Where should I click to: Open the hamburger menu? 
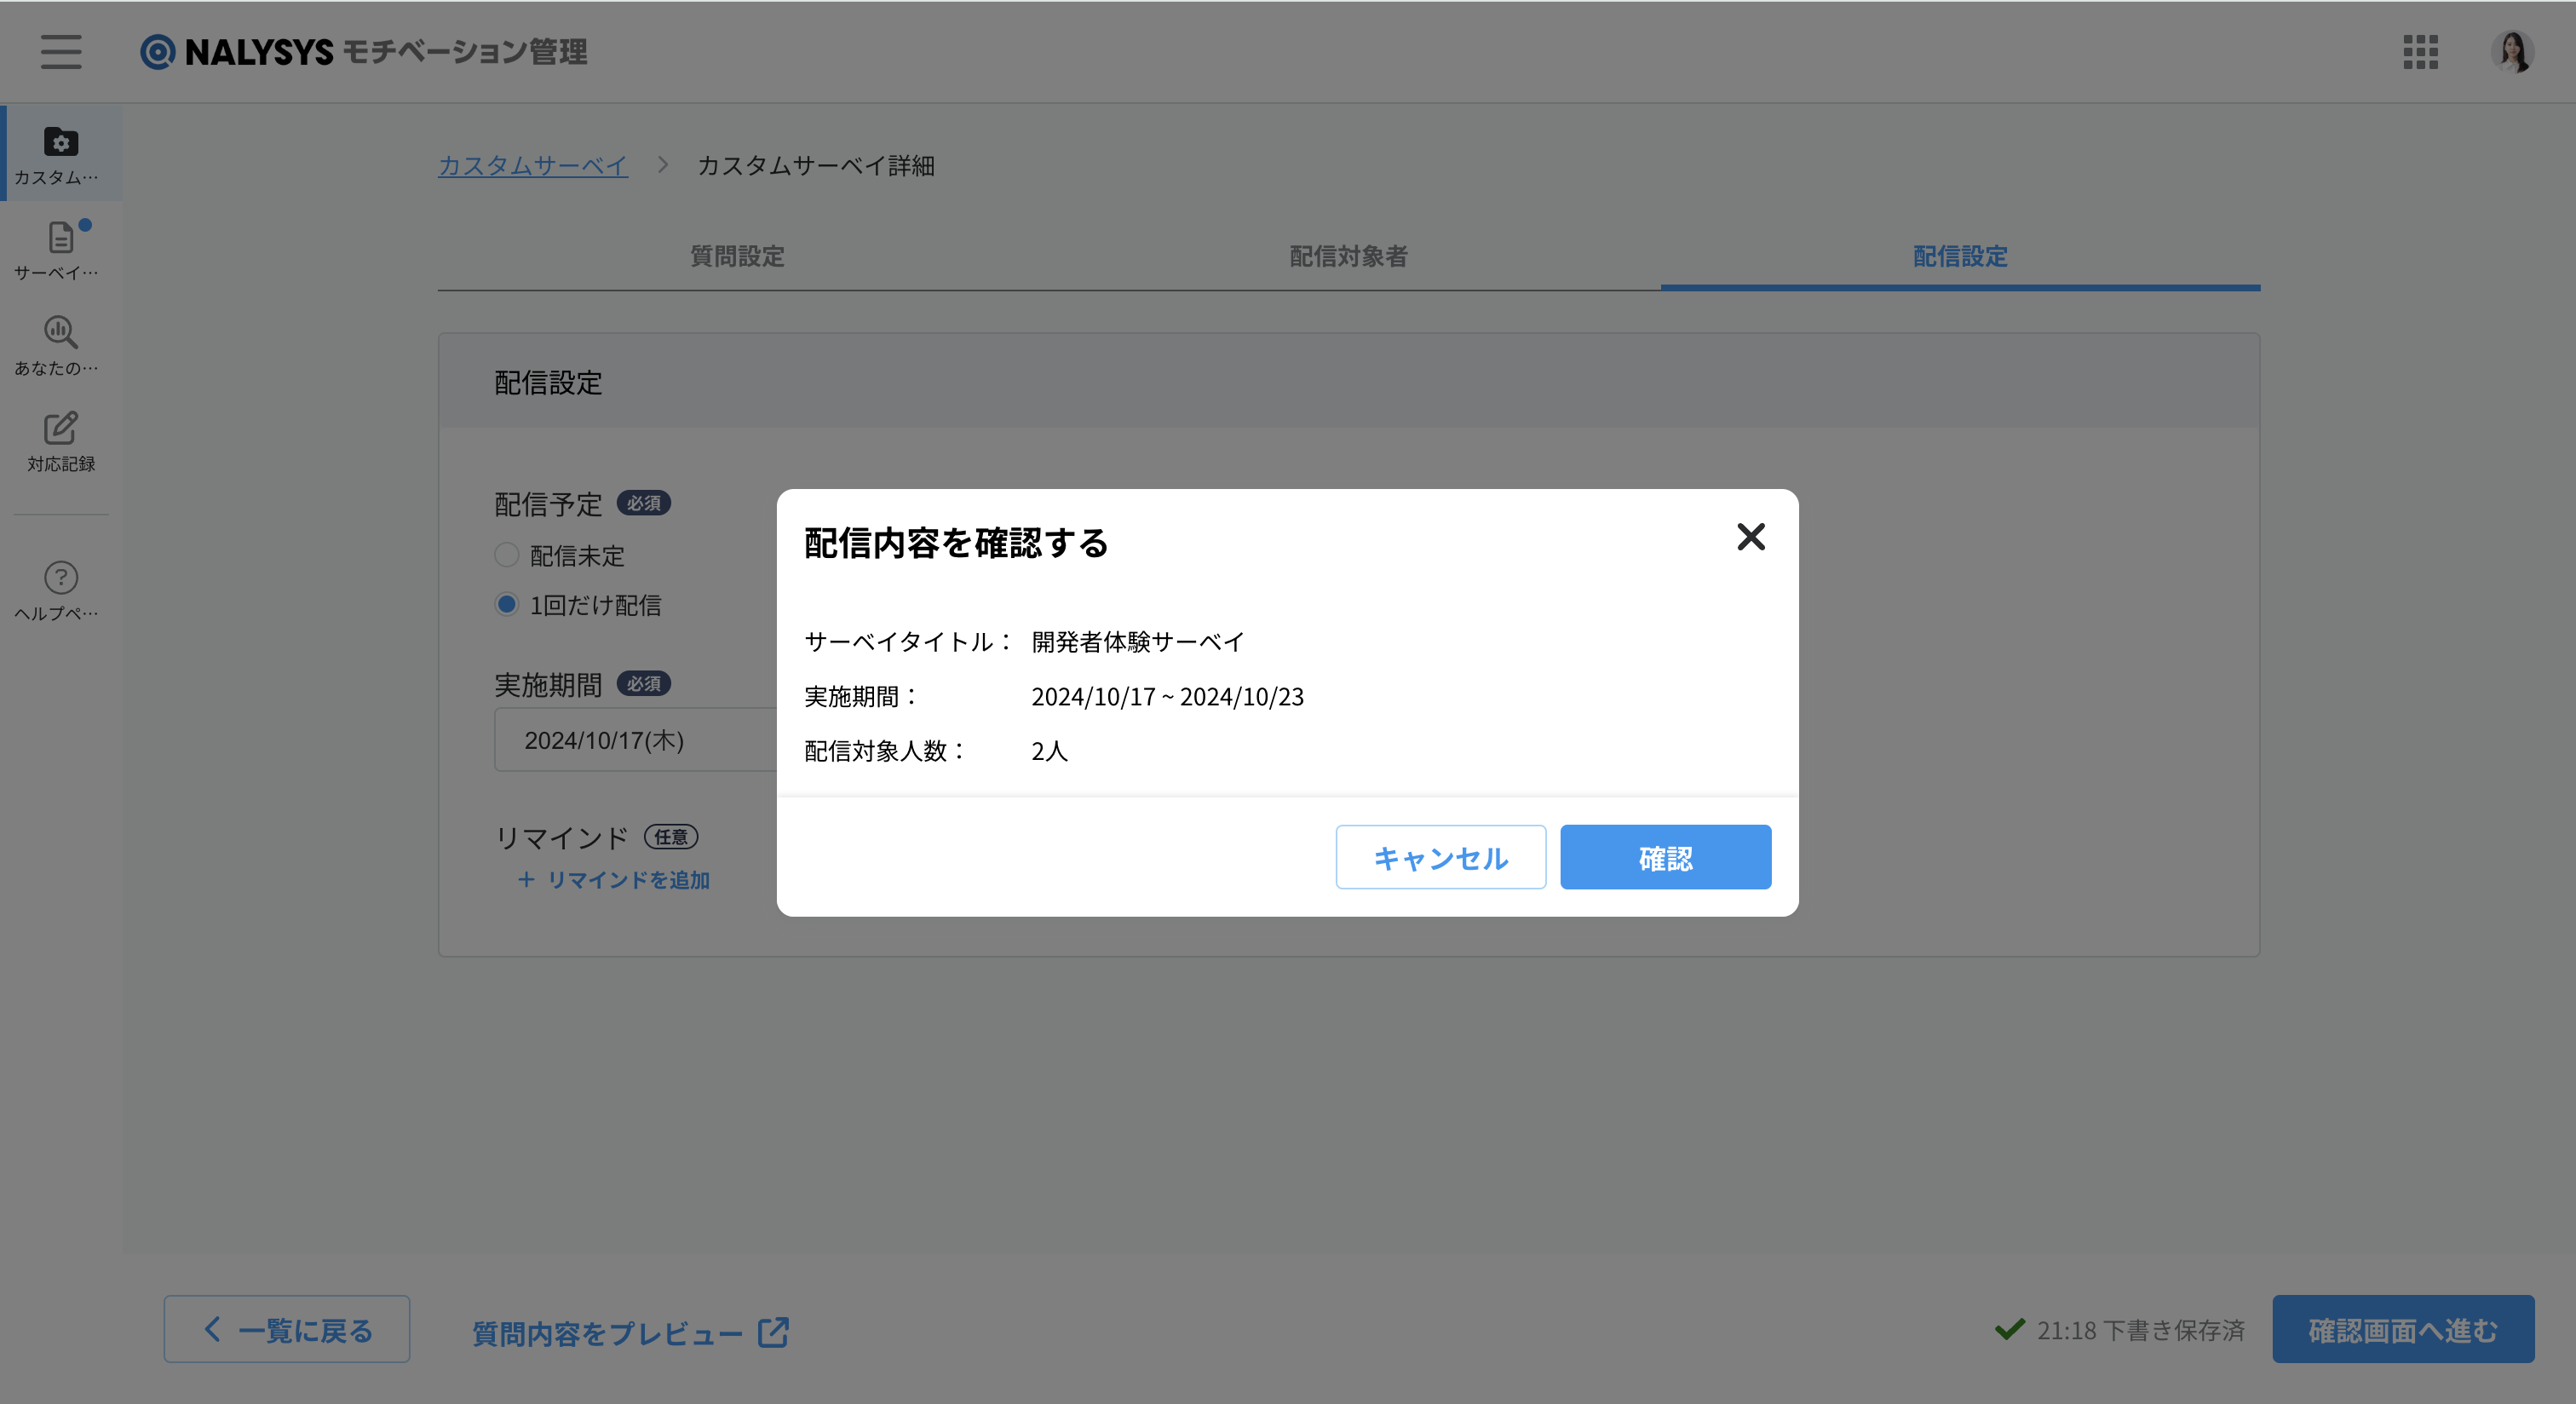(x=61, y=52)
